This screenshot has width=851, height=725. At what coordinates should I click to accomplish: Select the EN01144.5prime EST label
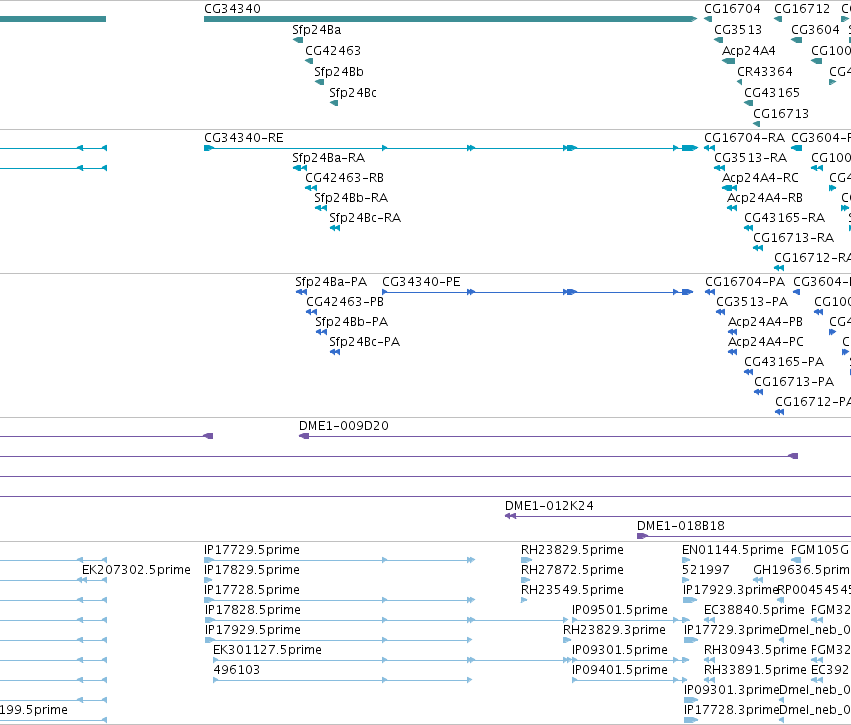(x=733, y=550)
